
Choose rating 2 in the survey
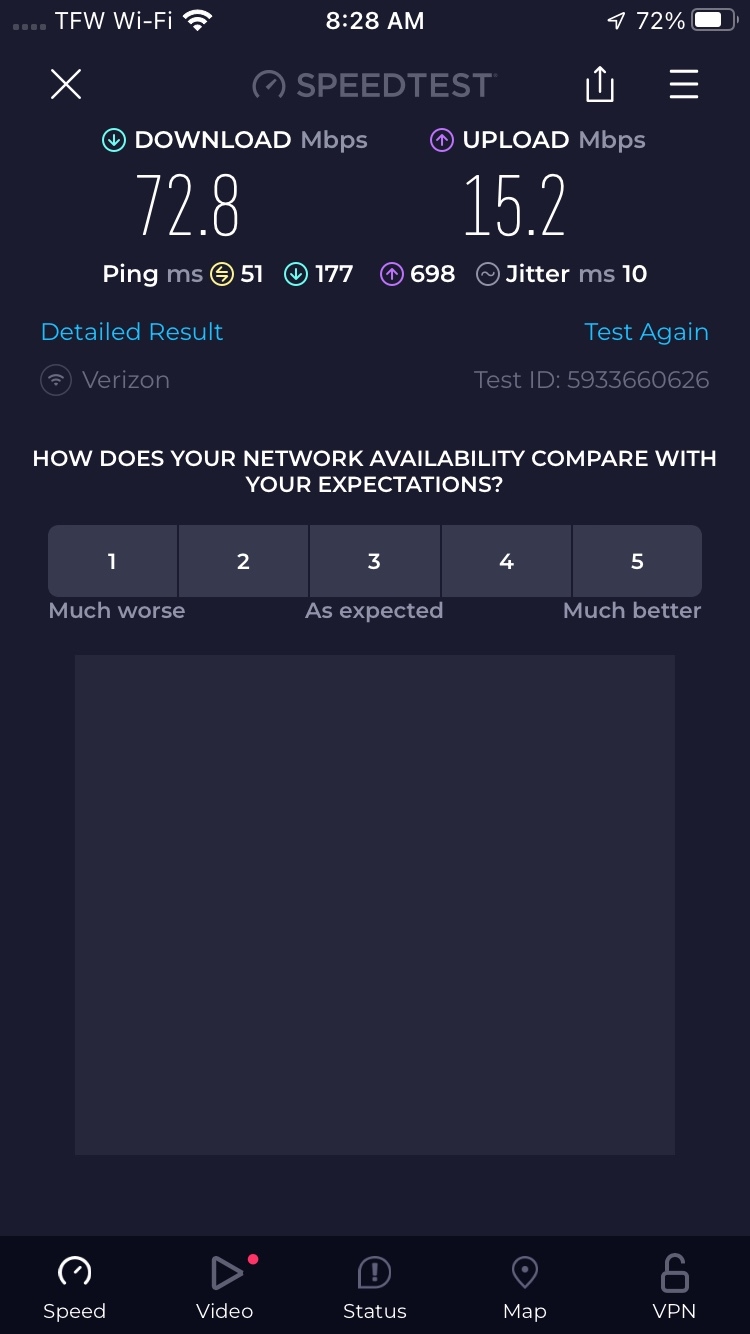pyautogui.click(x=243, y=561)
